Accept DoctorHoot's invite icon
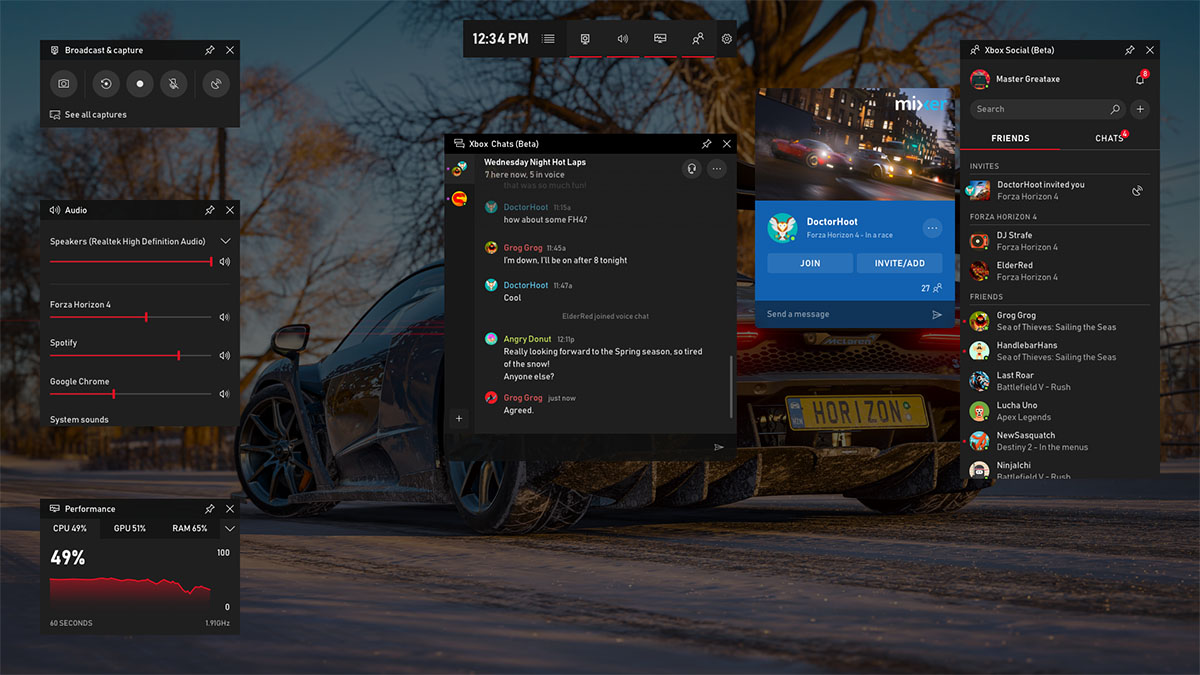 point(1138,190)
